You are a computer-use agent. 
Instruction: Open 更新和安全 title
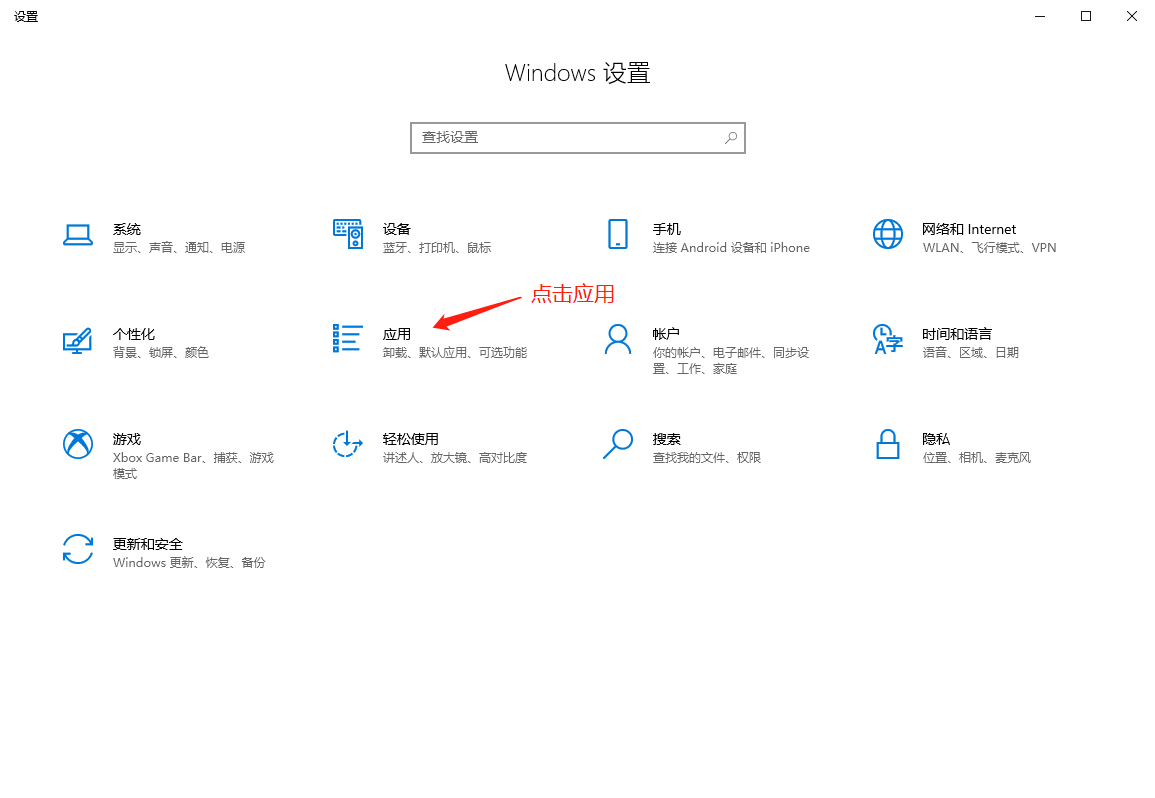[x=147, y=545]
